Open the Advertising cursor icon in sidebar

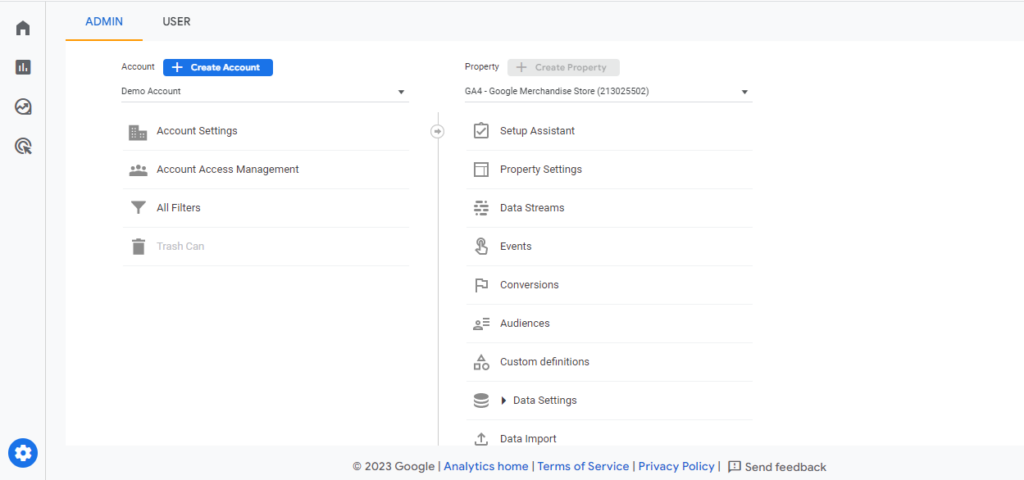[23, 146]
